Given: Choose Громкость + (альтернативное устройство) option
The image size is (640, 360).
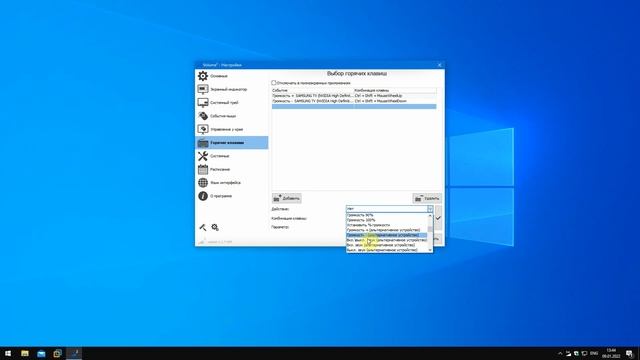Looking at the screenshot, I should (387, 230).
